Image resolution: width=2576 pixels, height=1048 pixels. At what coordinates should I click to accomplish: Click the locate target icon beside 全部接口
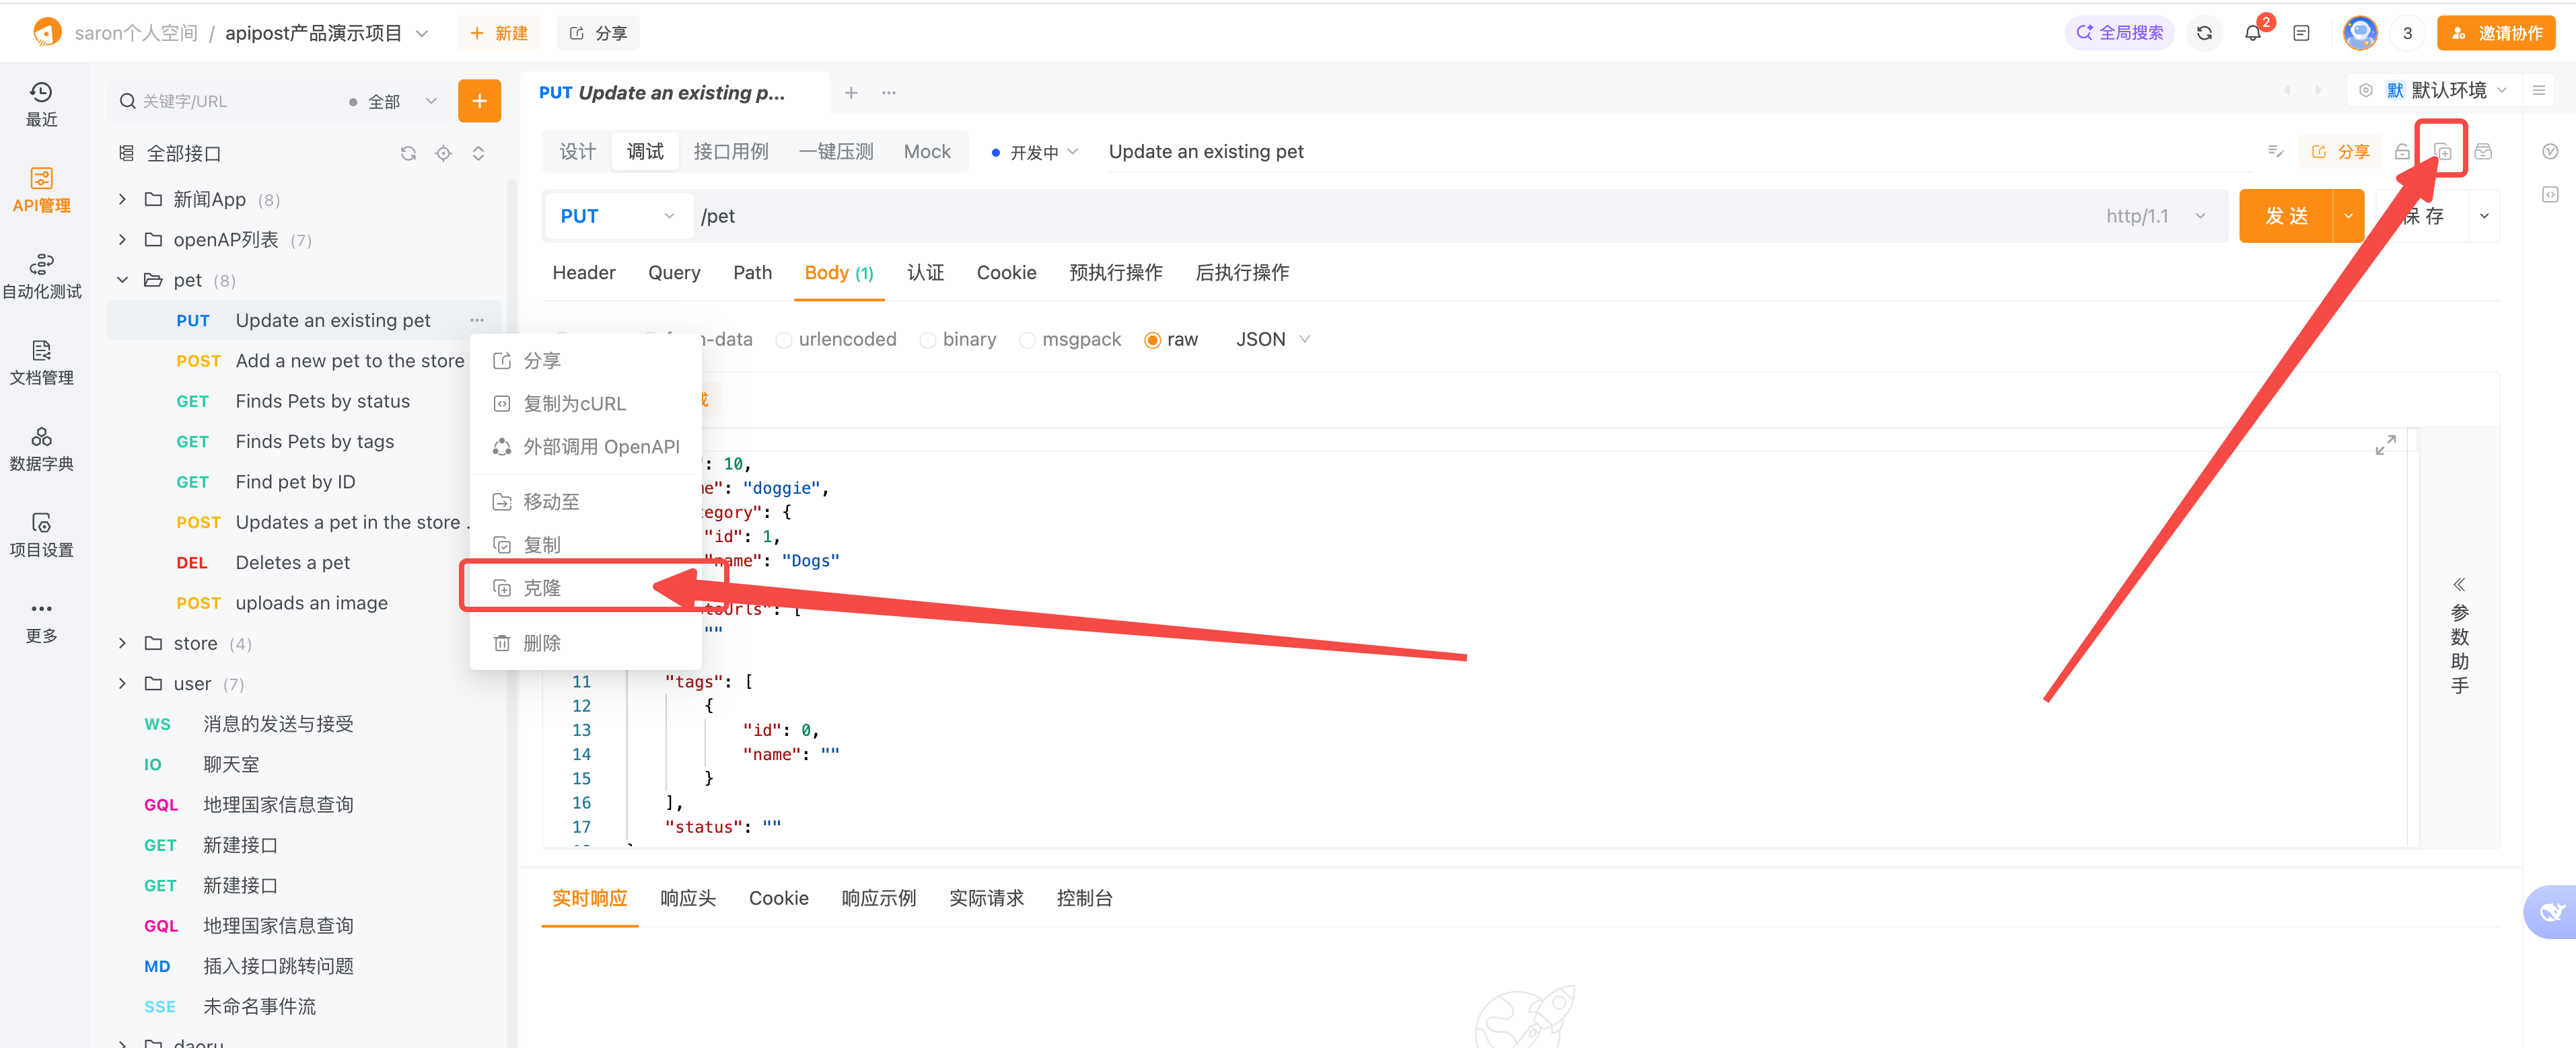(x=443, y=153)
